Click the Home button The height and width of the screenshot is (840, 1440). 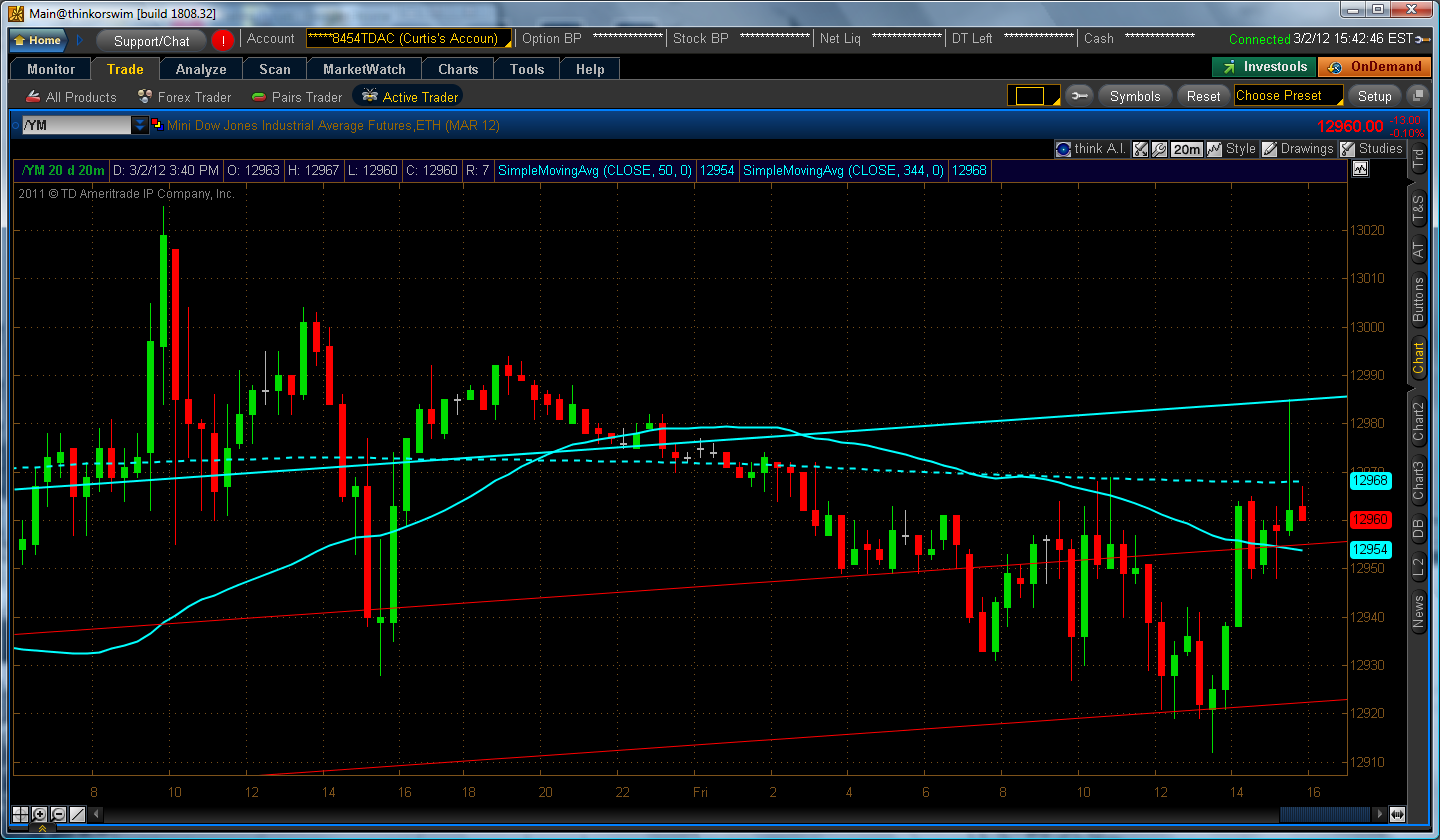[39, 40]
